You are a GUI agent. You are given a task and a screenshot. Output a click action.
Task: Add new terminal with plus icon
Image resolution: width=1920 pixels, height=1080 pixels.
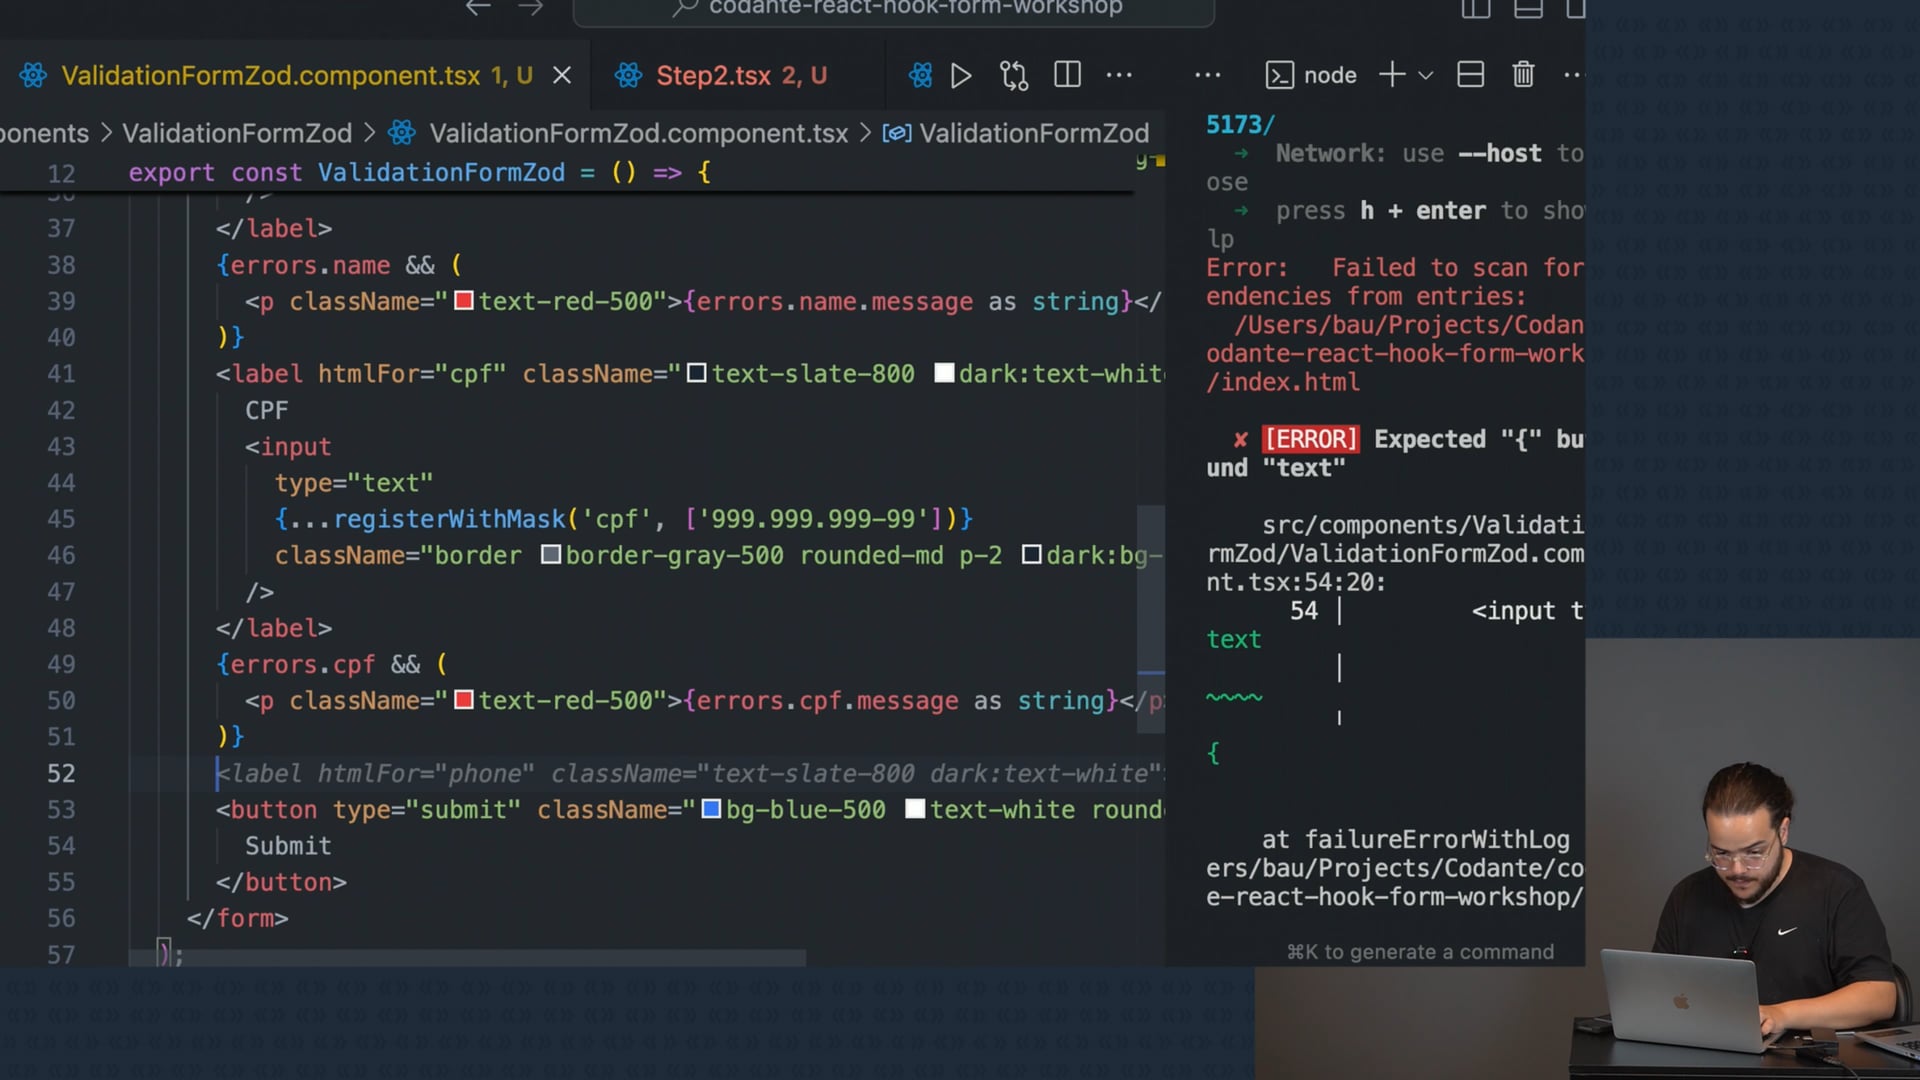1391,75
